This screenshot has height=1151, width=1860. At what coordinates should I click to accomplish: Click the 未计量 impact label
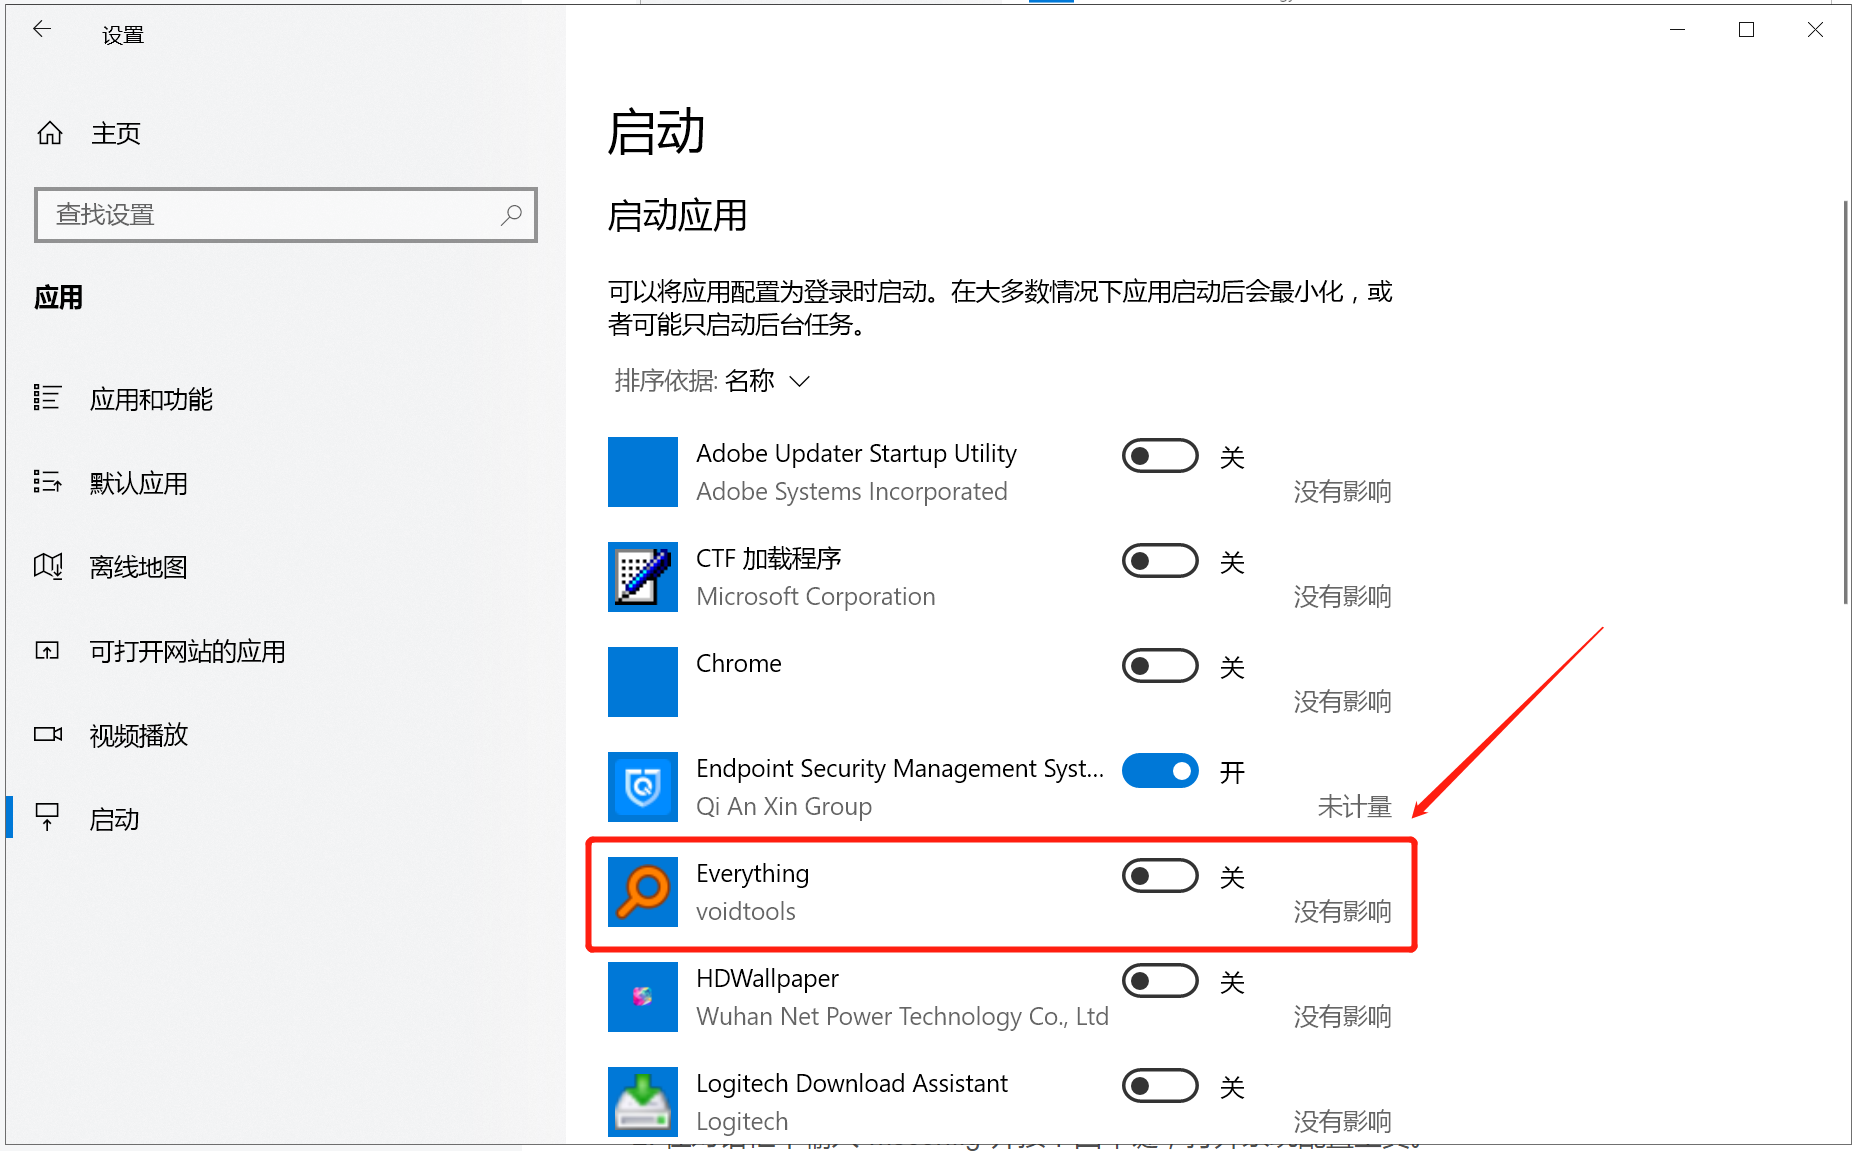[x=1355, y=807]
